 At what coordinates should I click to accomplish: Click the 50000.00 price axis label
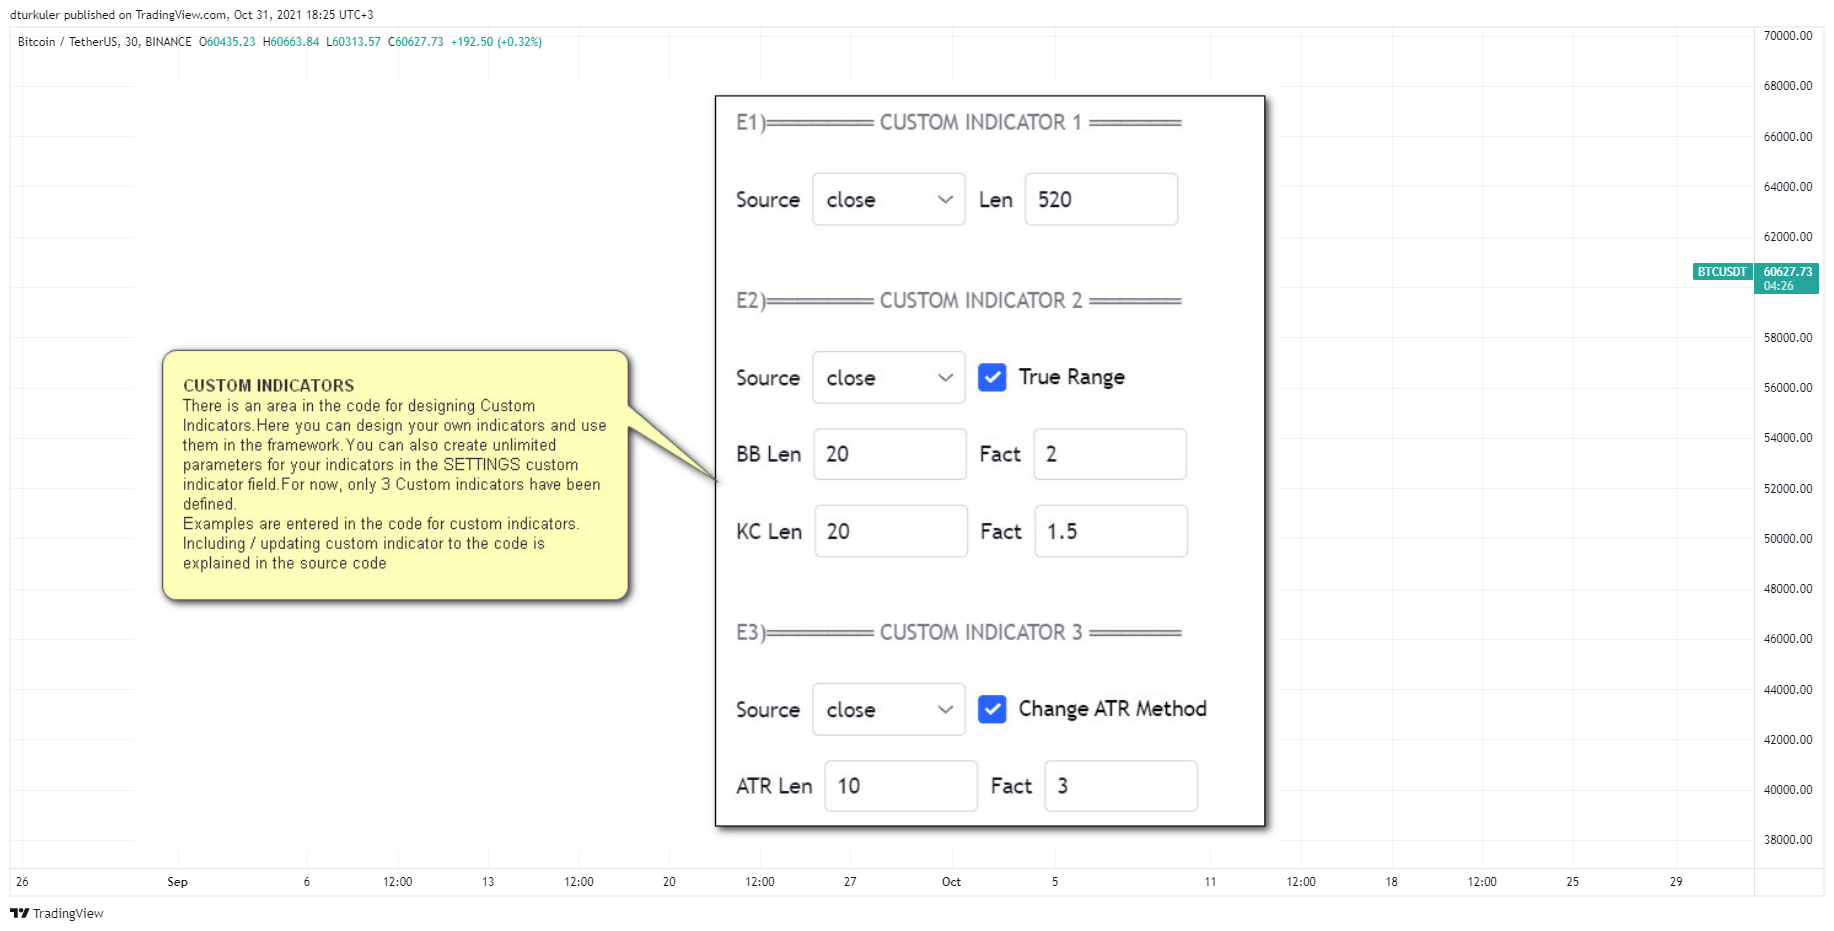[1788, 539]
